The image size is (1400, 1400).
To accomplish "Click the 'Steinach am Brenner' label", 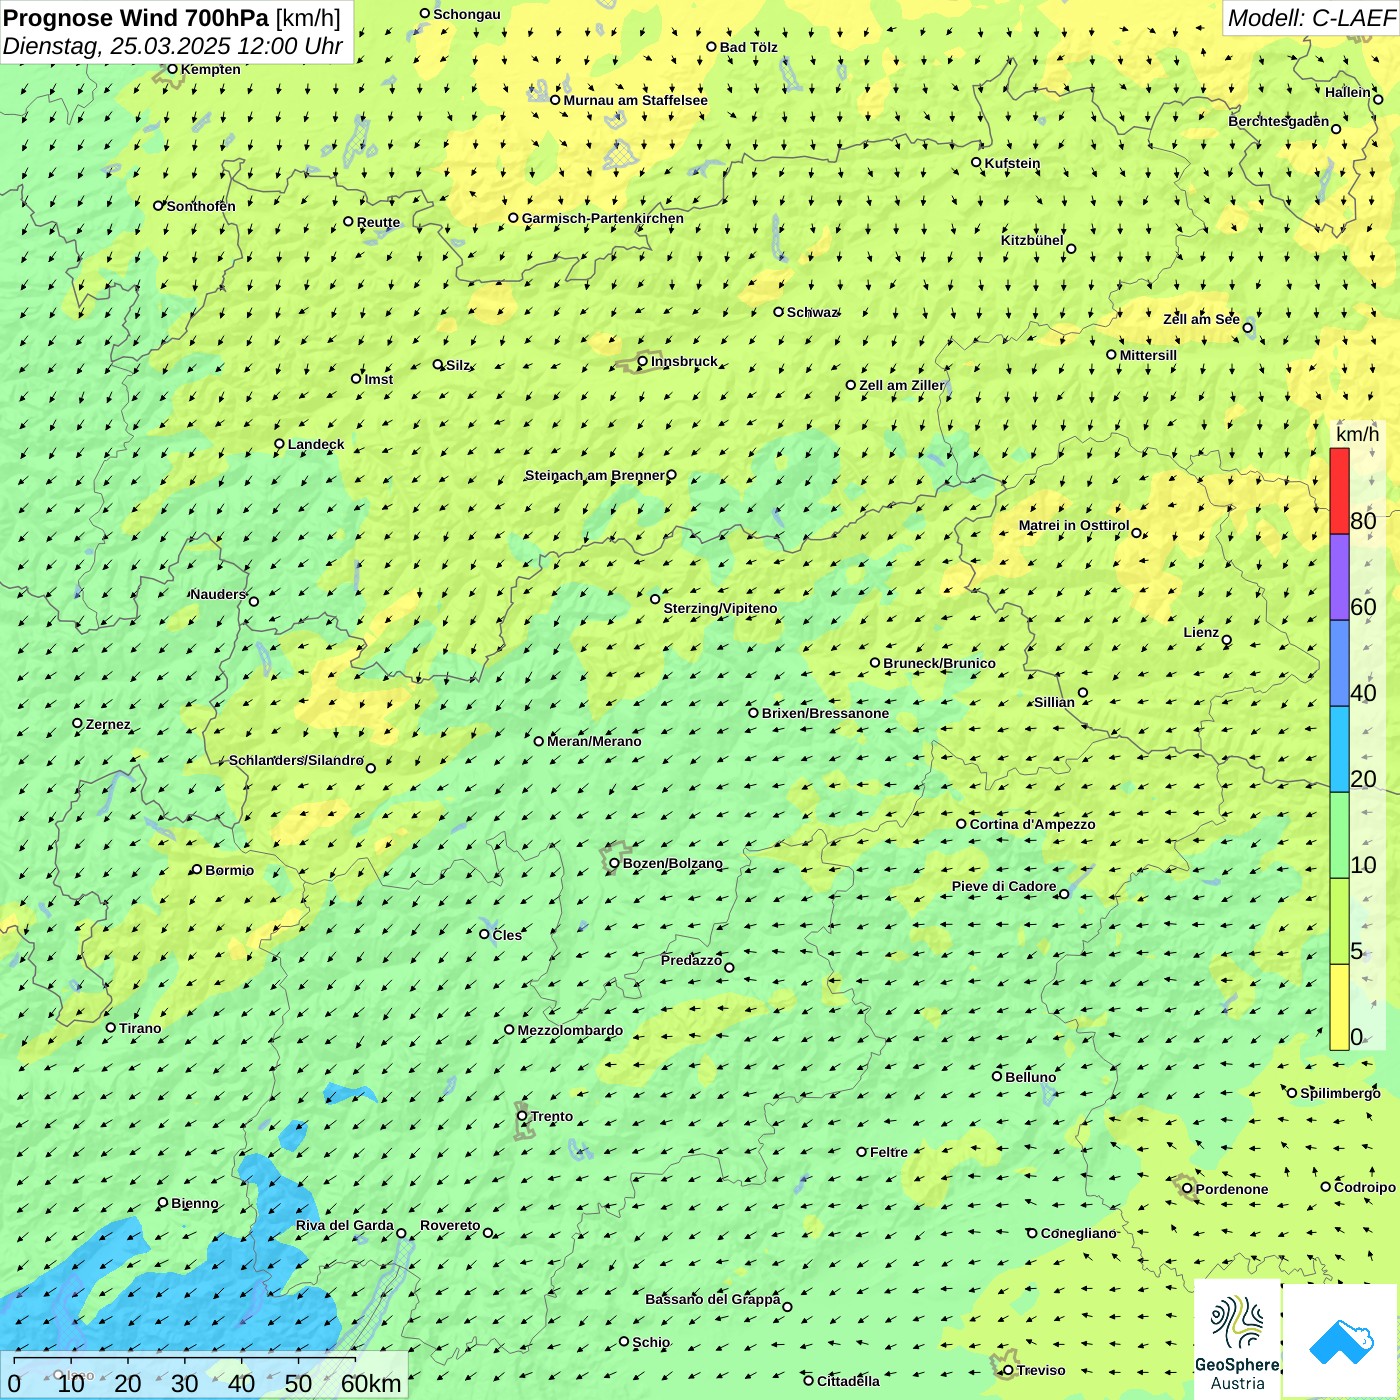I will tap(595, 475).
